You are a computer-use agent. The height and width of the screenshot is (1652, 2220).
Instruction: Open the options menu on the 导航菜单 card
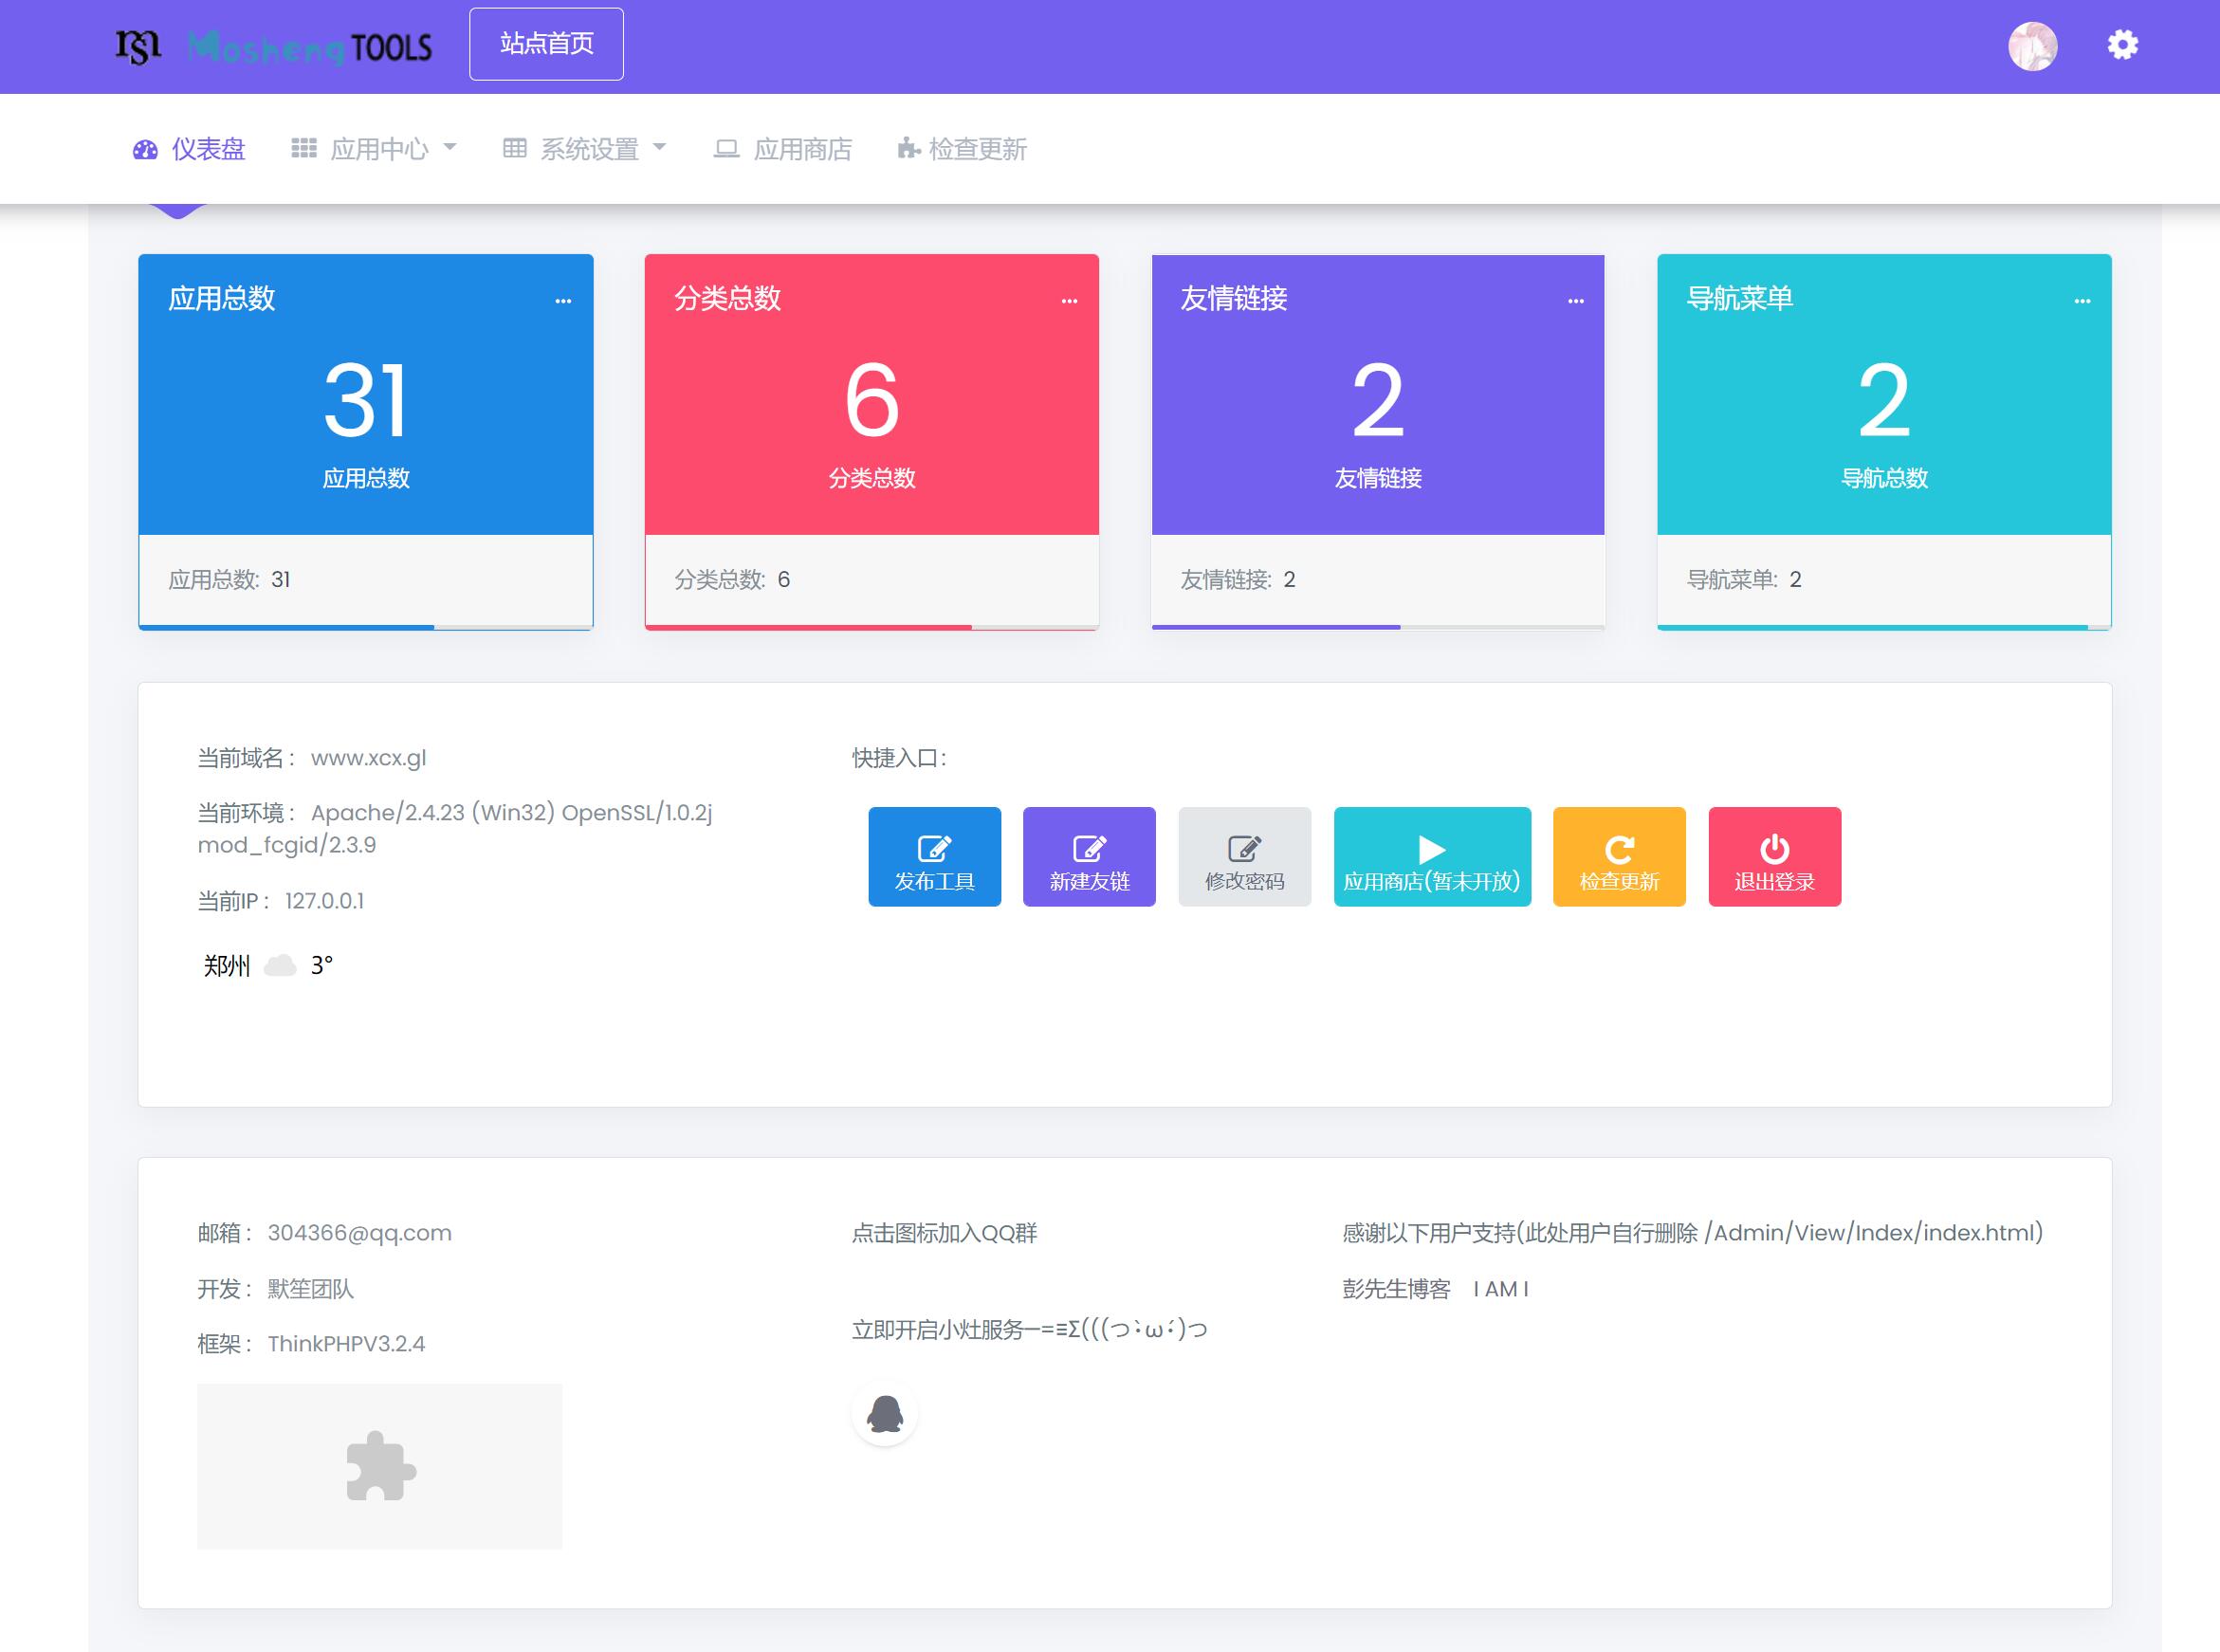point(2083,300)
